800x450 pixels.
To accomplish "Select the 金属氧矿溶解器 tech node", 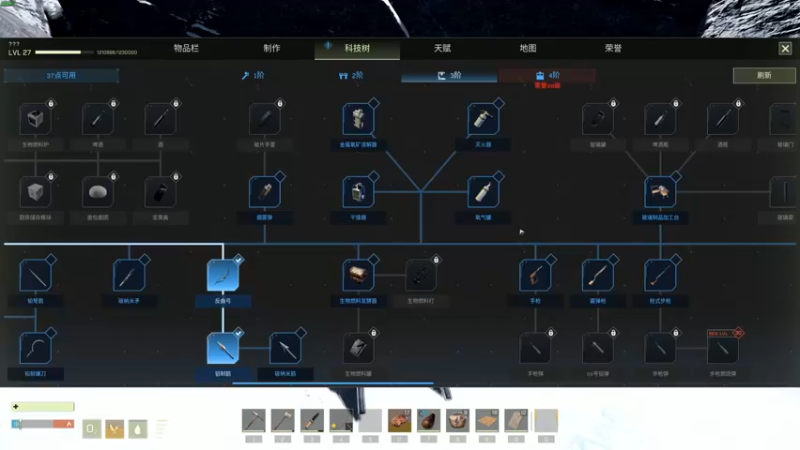I will point(358,119).
